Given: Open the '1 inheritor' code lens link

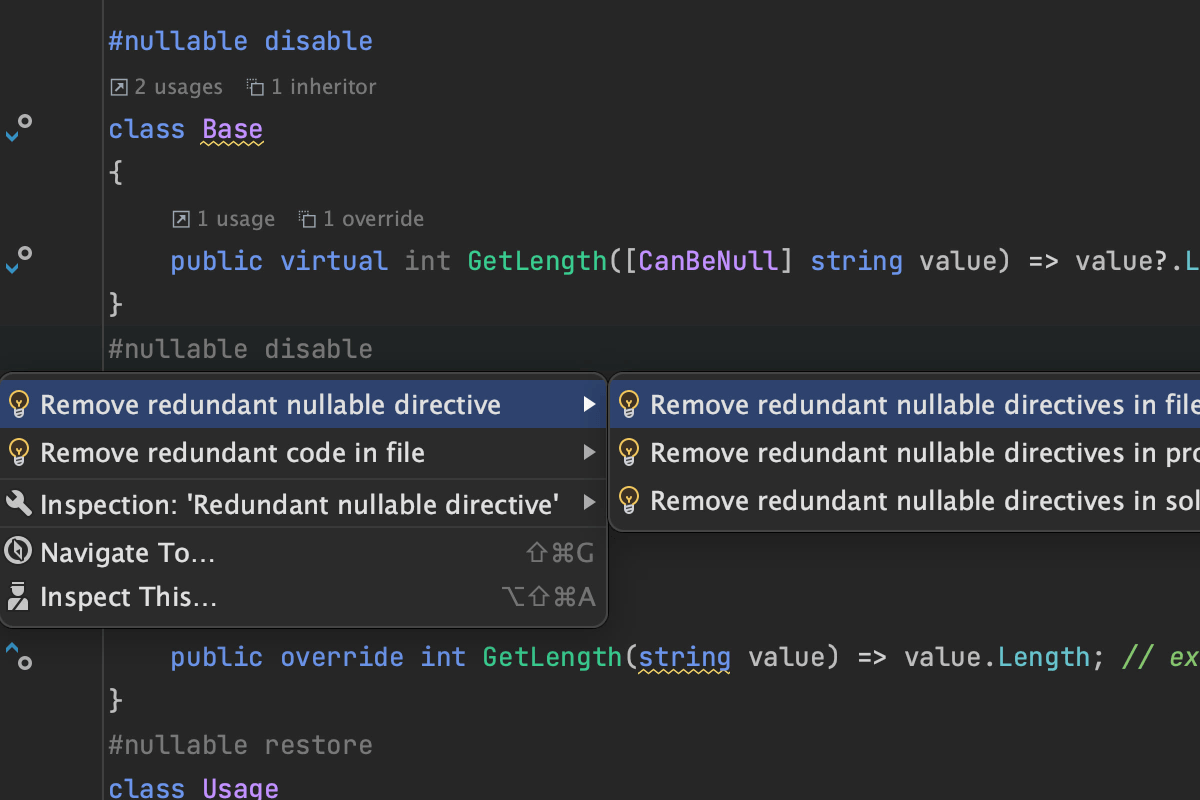Looking at the screenshot, I should [312, 87].
